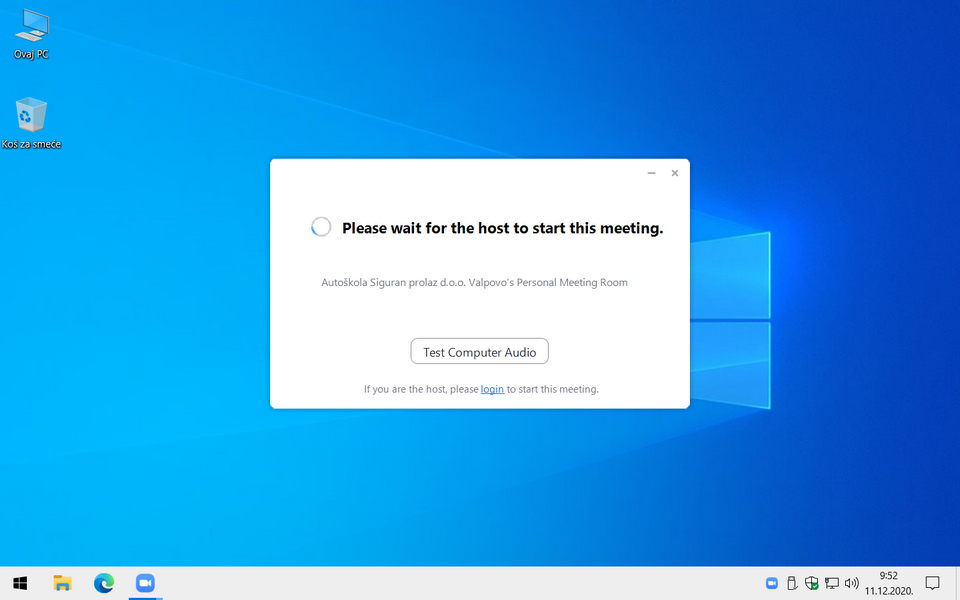Open the clock showing 9:52 11.12.2020.

[889, 583]
